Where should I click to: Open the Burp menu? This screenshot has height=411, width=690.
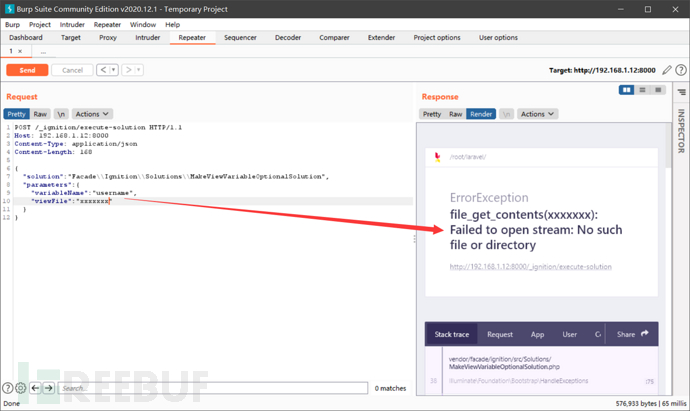pos(12,25)
